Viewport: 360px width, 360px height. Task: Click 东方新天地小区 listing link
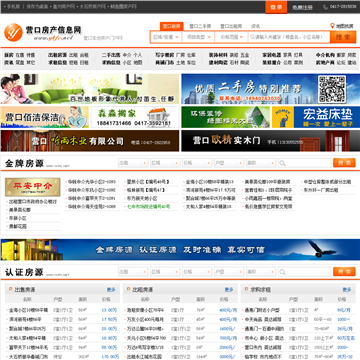[142, 198]
